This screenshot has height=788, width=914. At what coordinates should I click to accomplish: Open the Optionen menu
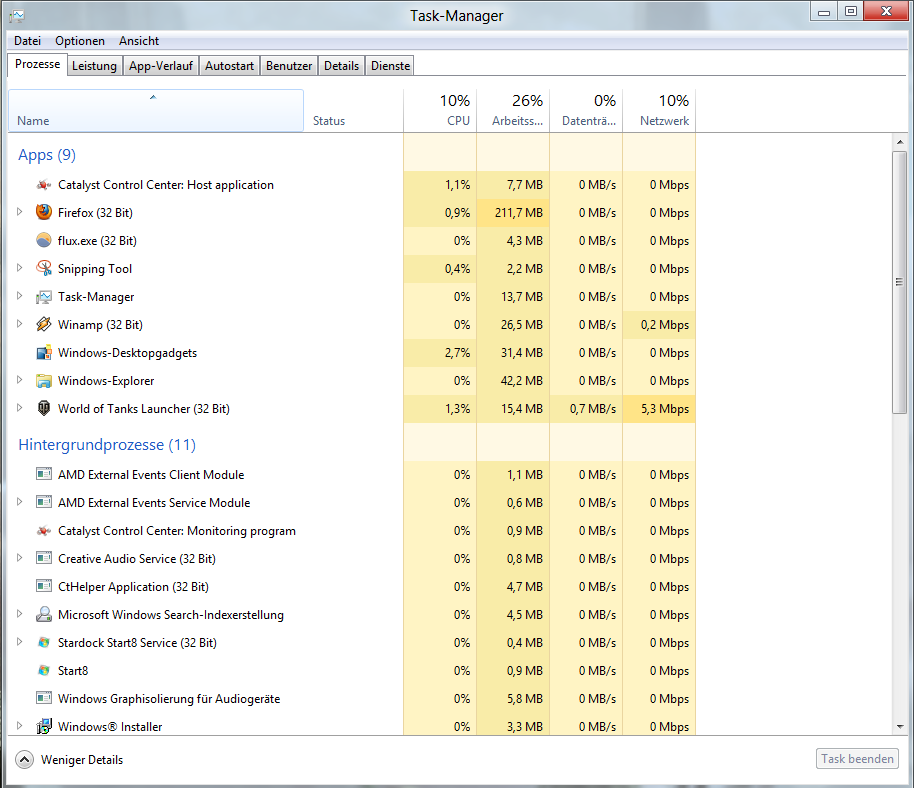80,41
